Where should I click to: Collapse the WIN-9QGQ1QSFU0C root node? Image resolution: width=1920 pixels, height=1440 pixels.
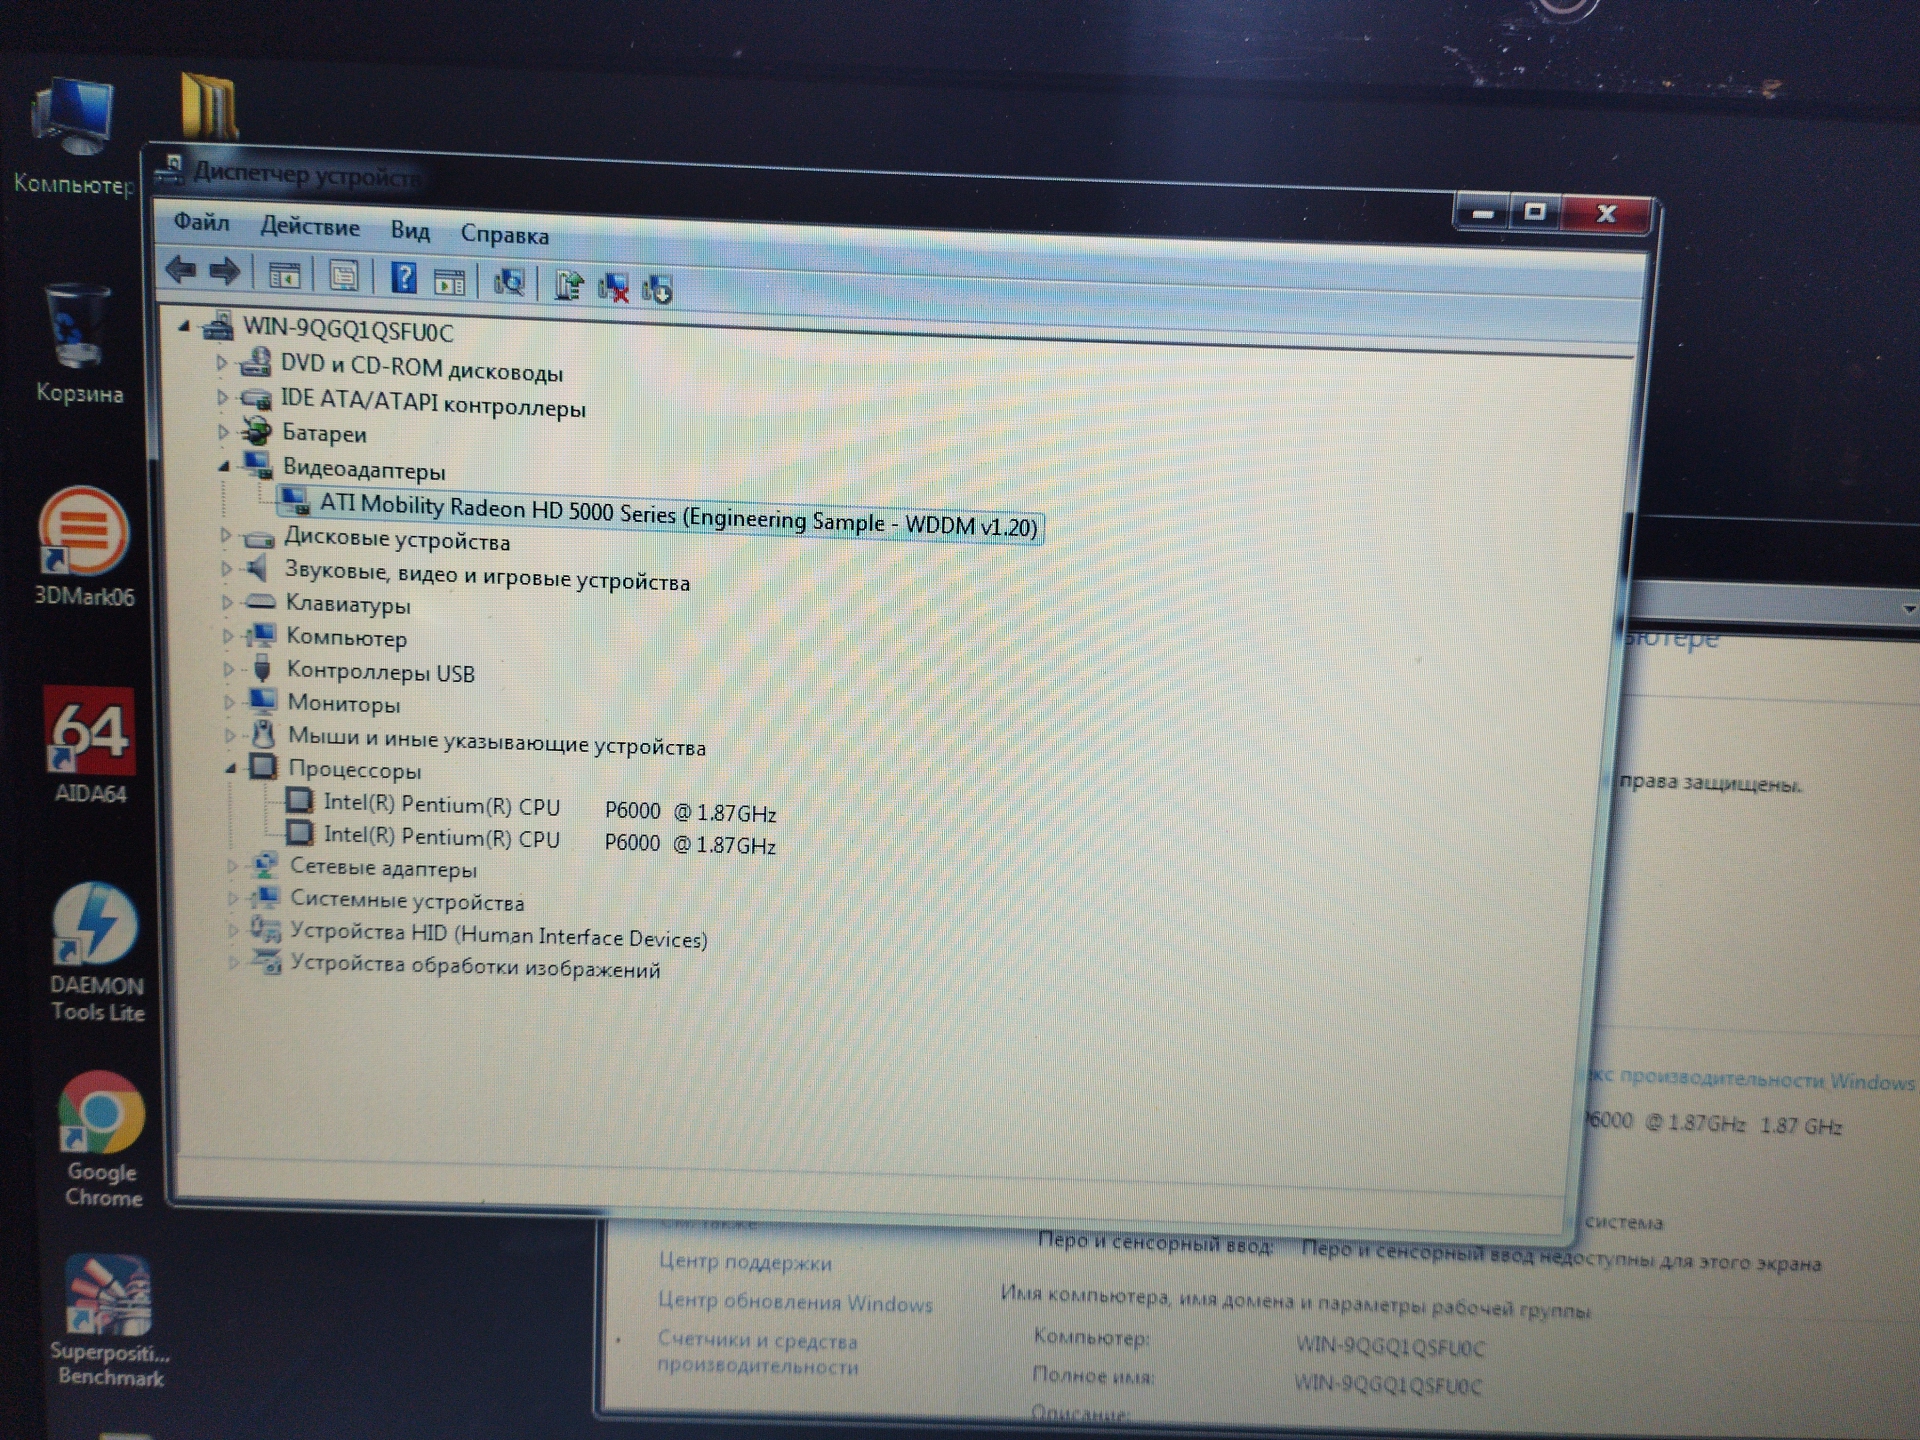click(184, 326)
